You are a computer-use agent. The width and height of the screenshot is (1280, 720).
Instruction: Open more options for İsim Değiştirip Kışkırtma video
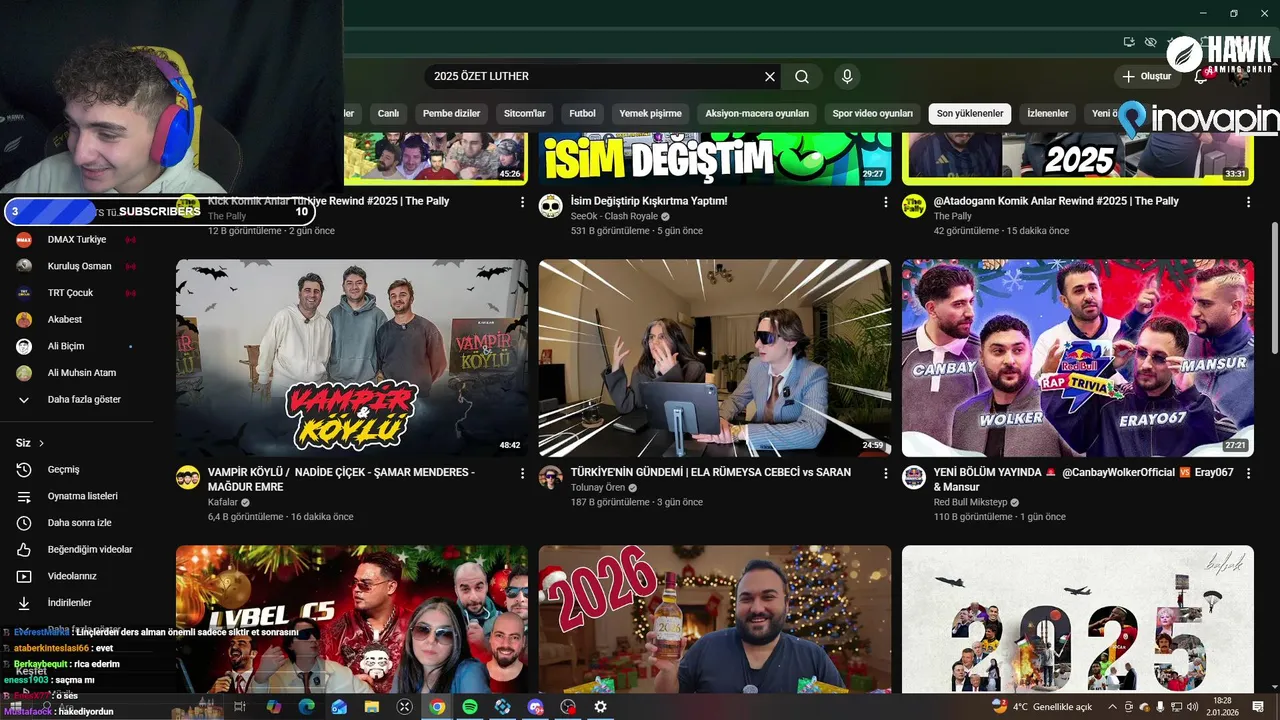(885, 202)
